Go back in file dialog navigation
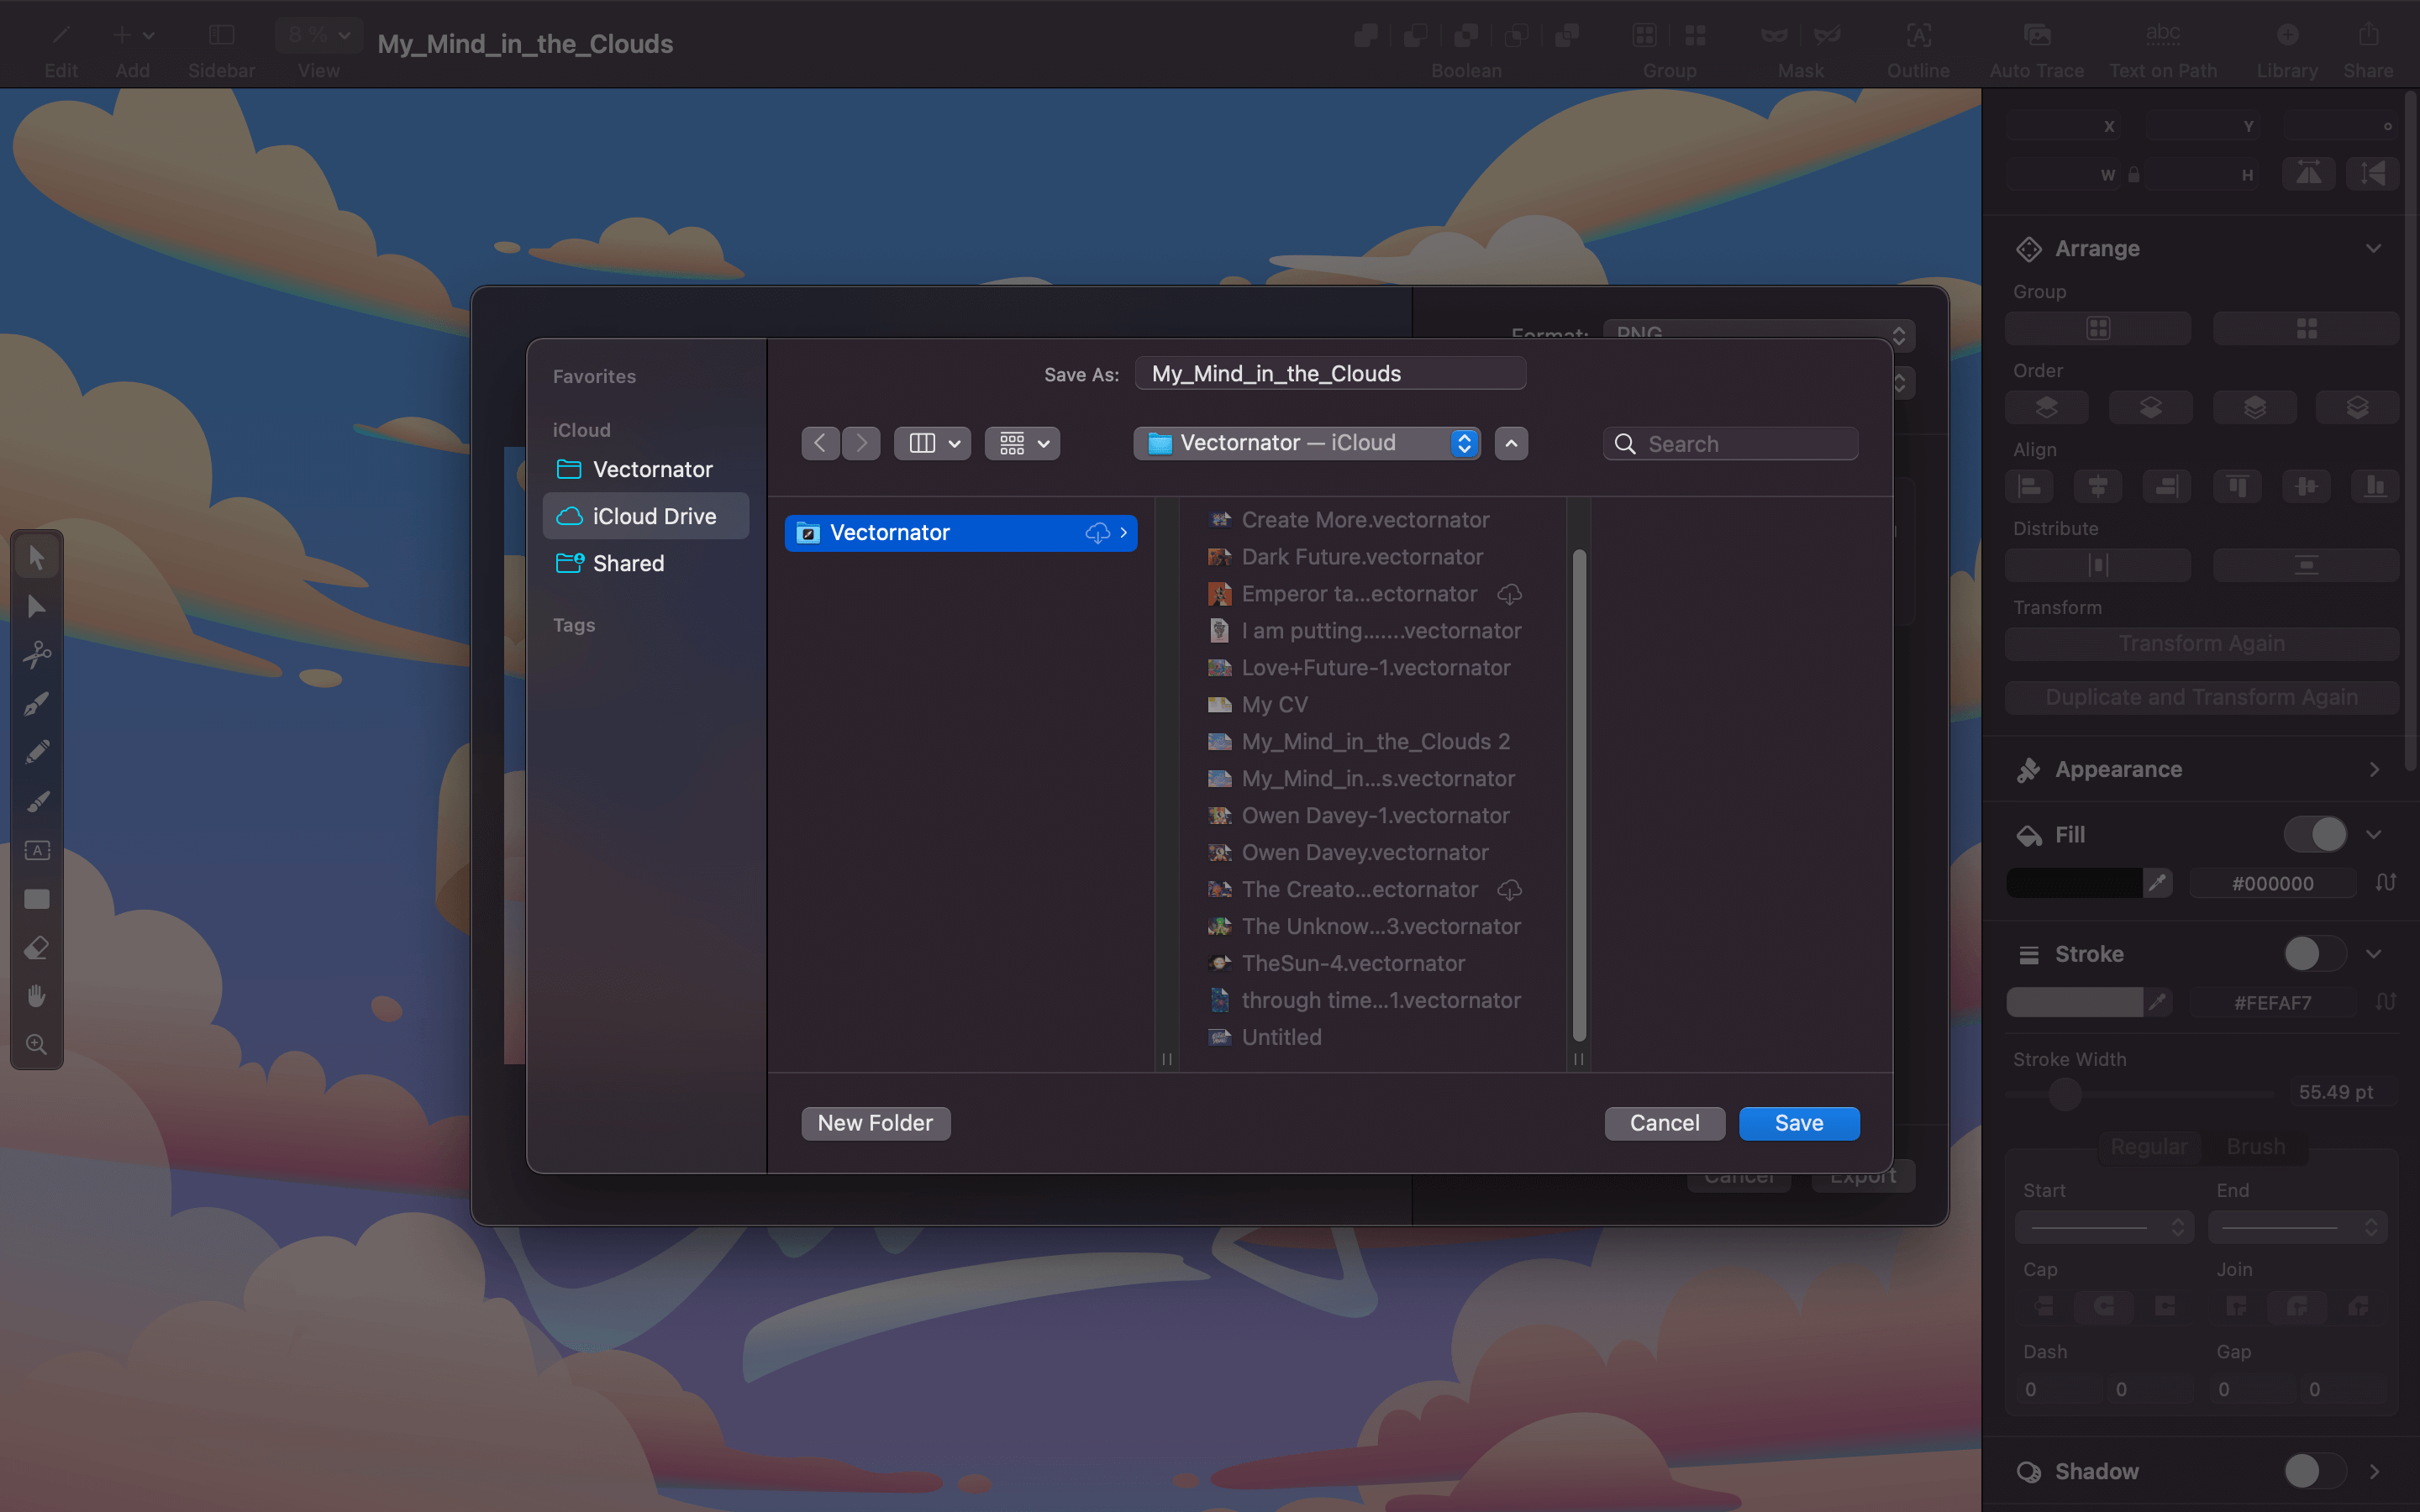The height and width of the screenshot is (1512, 2420). [x=820, y=443]
